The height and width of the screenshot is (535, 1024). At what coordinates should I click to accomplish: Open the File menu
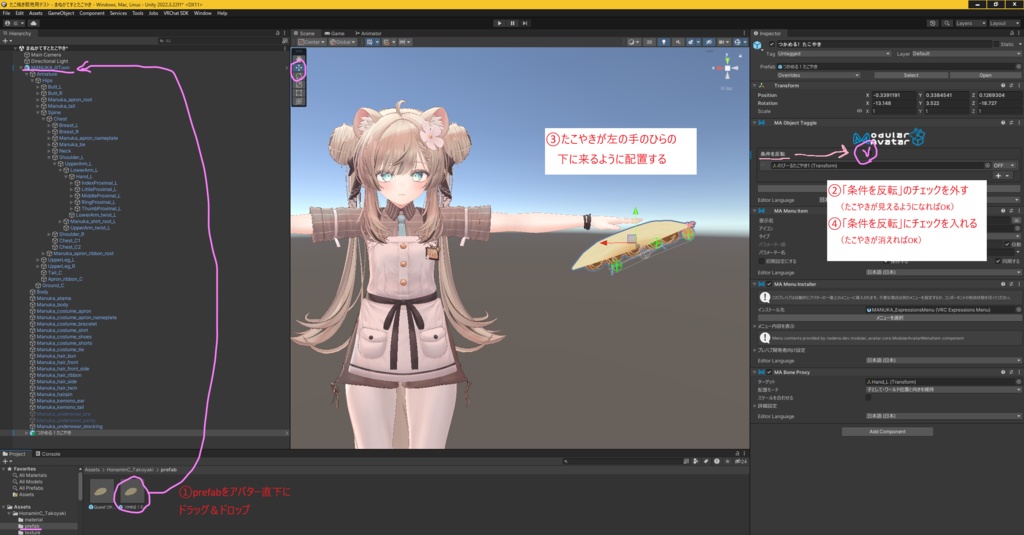(7, 13)
